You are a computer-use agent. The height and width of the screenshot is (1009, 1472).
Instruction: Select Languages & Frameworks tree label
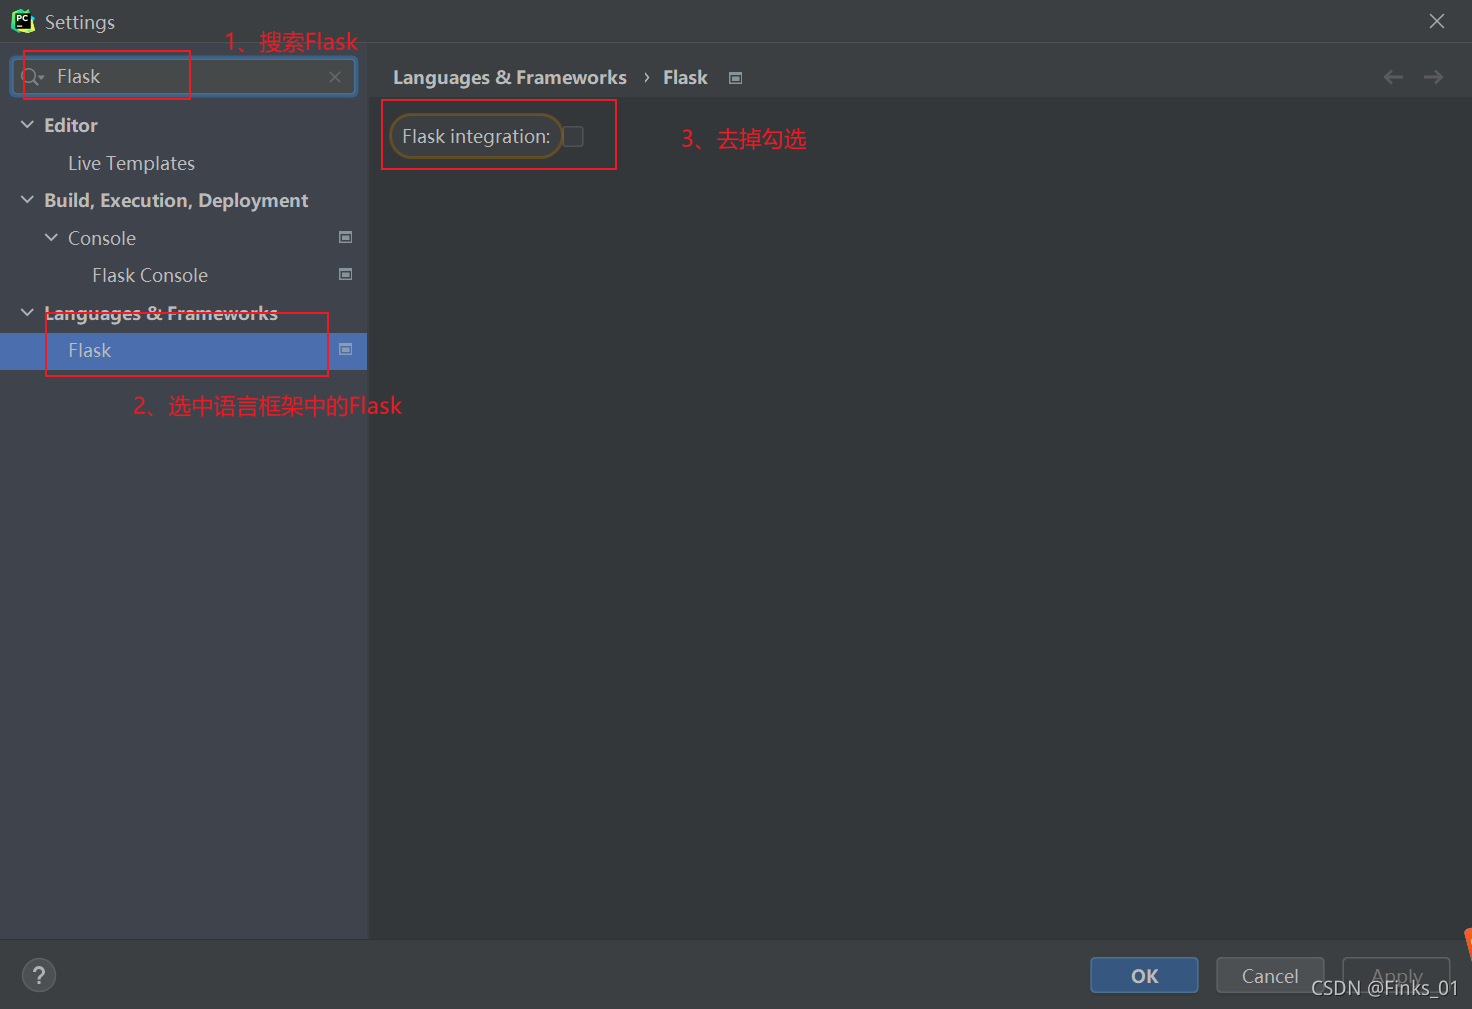pyautogui.click(x=161, y=313)
